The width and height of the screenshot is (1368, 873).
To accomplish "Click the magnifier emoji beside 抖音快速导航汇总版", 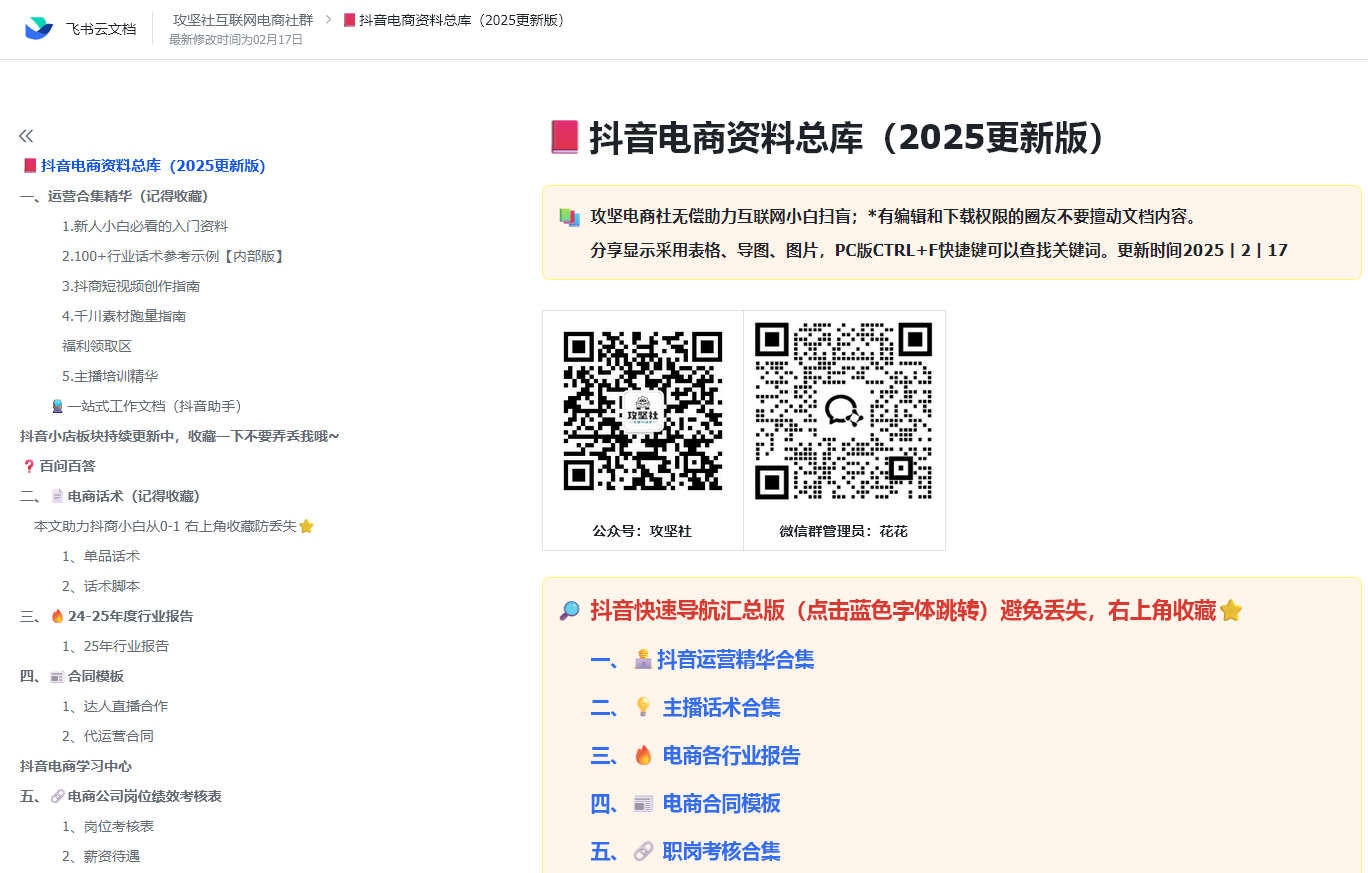I will coord(569,611).
